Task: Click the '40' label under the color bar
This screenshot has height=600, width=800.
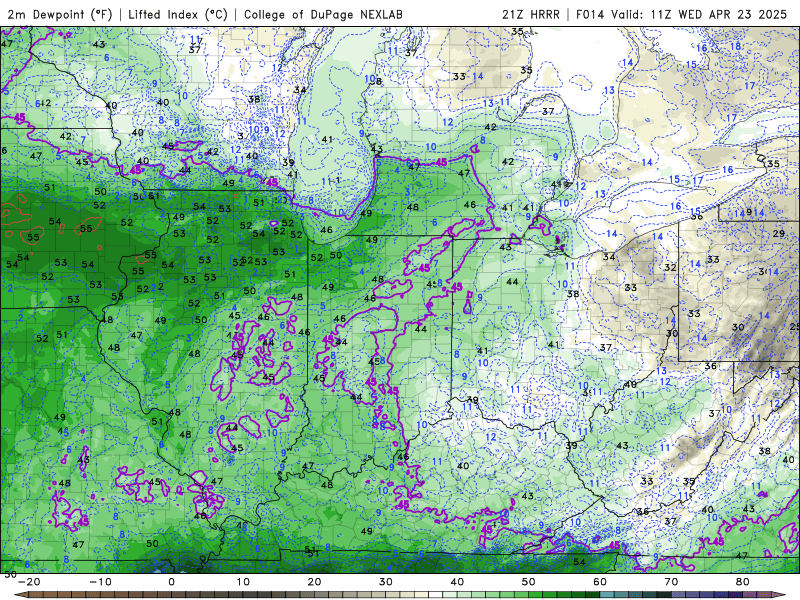Action: [457, 582]
